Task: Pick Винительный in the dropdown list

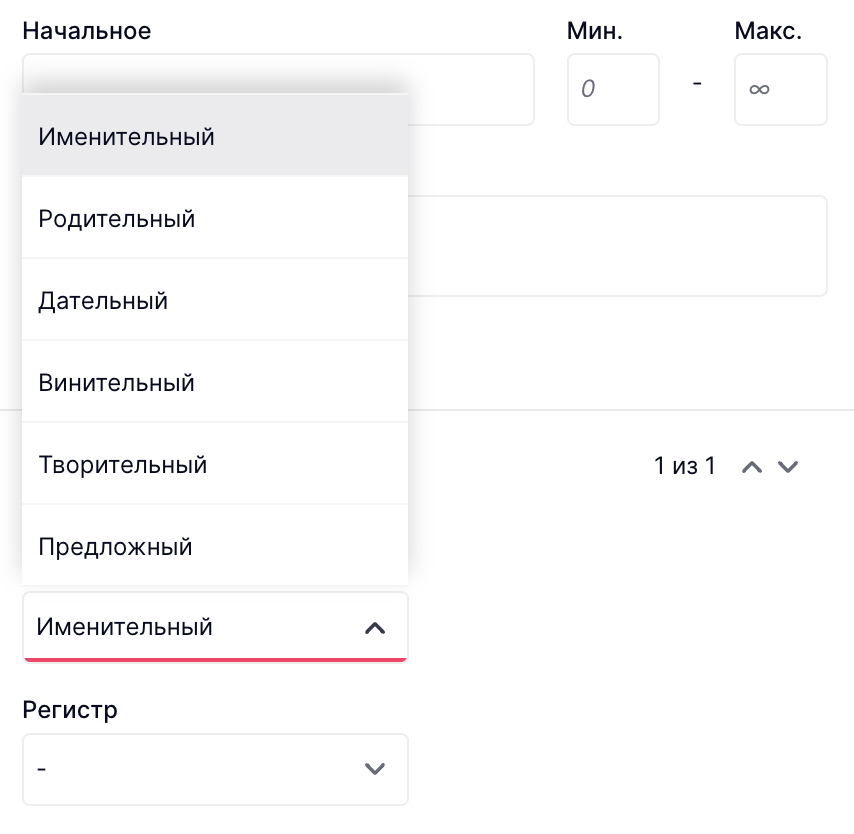Action: tap(215, 382)
